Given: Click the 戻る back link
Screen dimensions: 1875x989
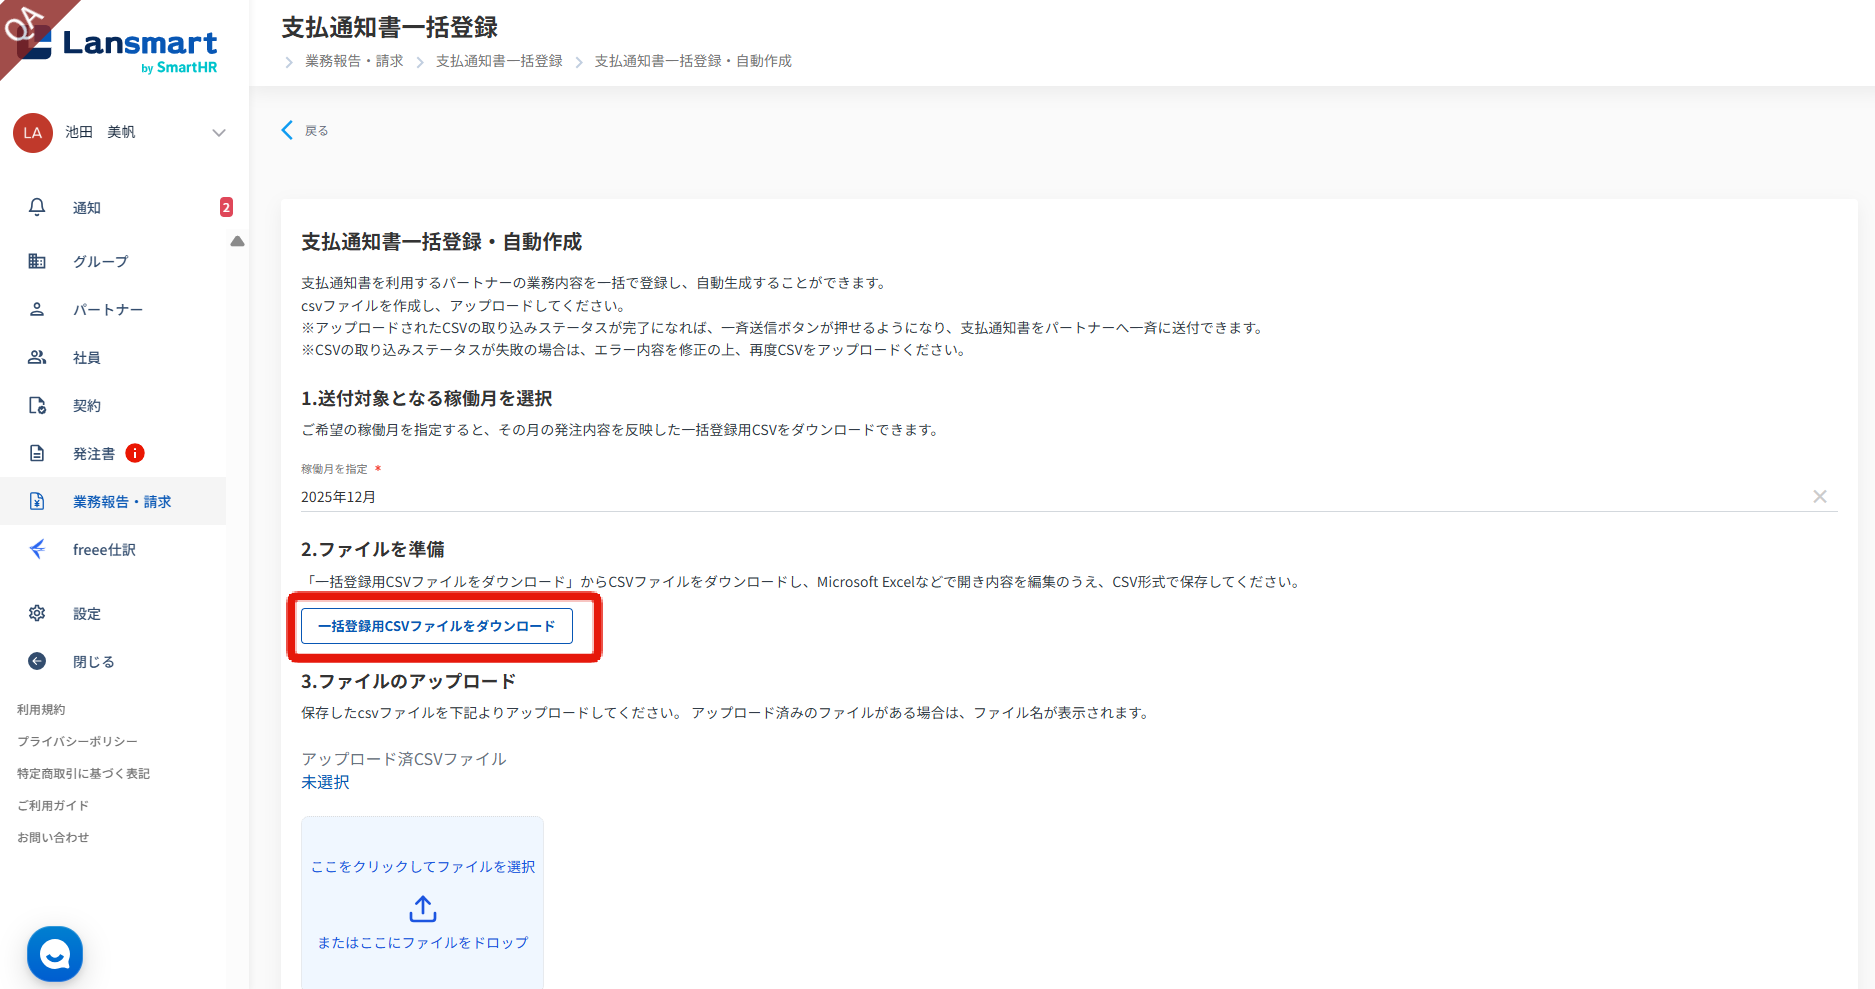Looking at the screenshot, I should (316, 131).
